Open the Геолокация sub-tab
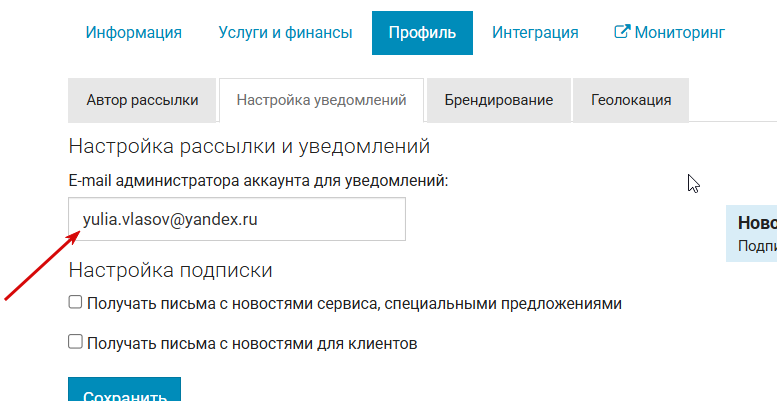Screen dimensions: 777x401 tap(631, 100)
